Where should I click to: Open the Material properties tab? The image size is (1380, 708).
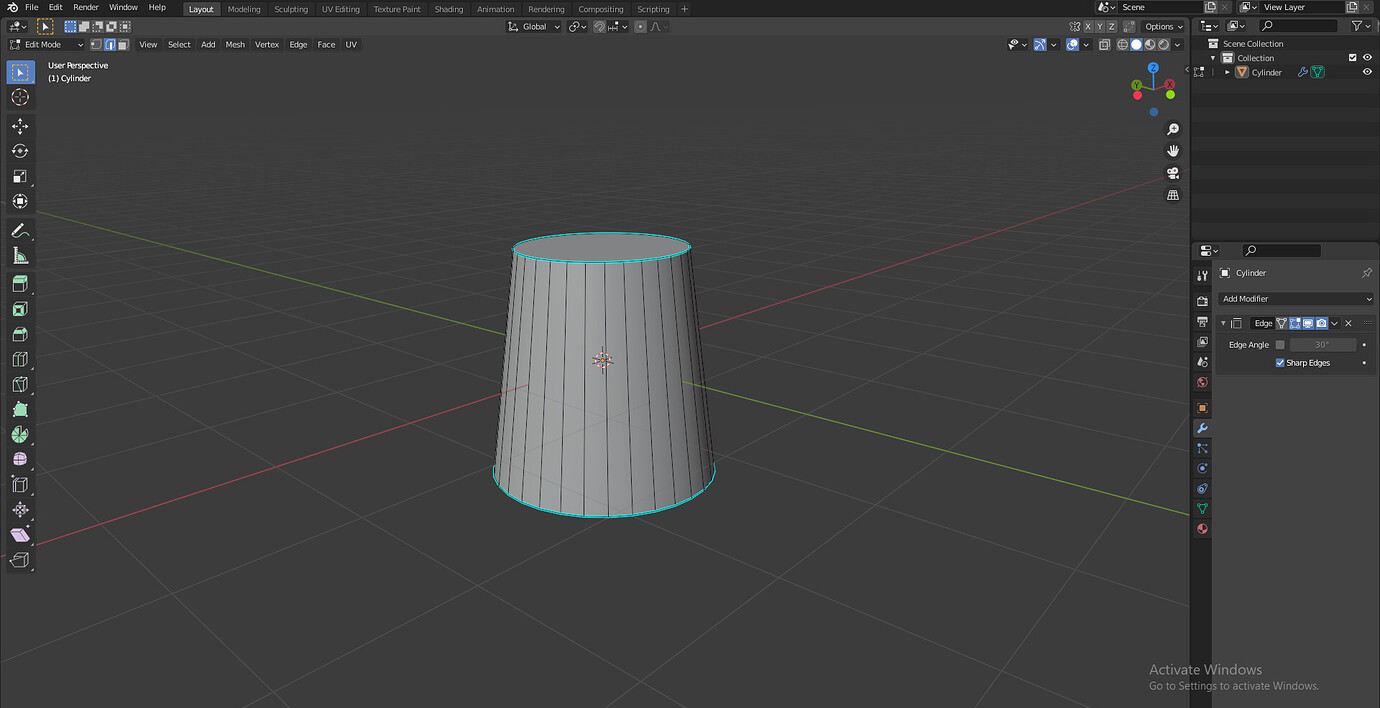[x=1202, y=529]
